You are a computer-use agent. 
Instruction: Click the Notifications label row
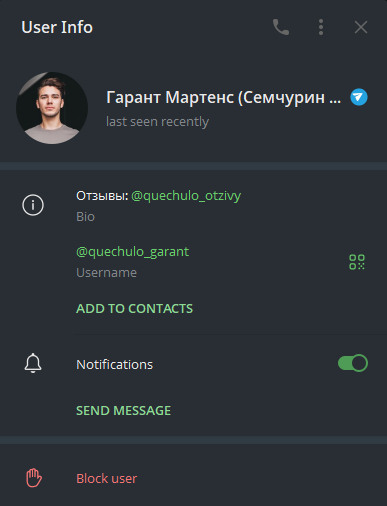(193, 364)
